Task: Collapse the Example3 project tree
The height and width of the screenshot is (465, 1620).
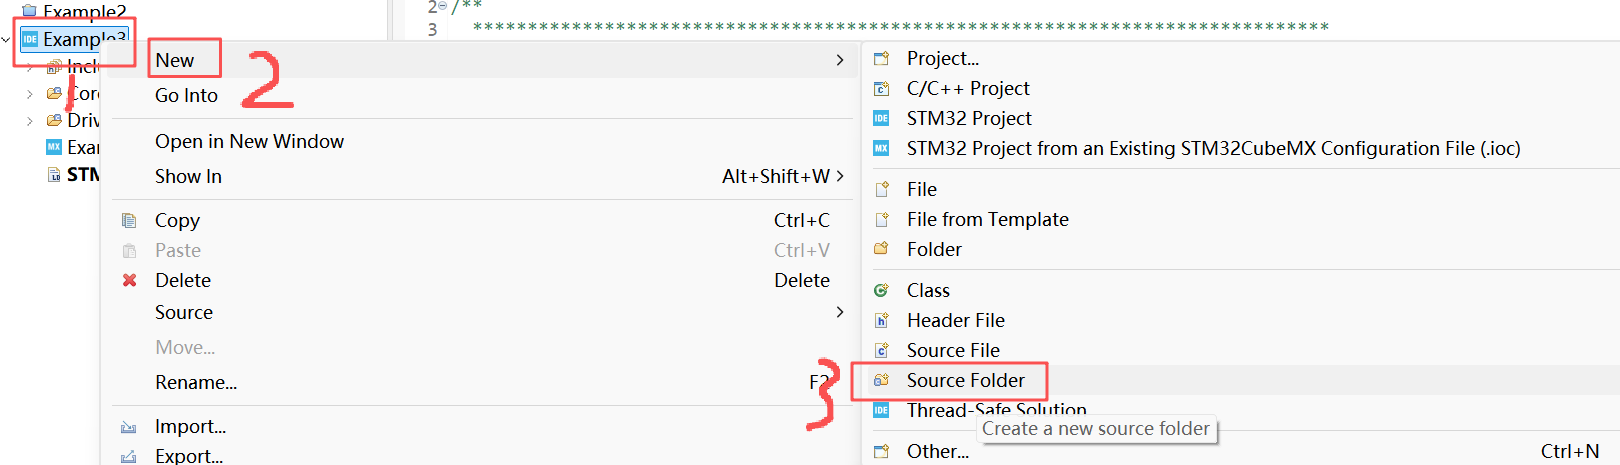Action: pos(7,39)
